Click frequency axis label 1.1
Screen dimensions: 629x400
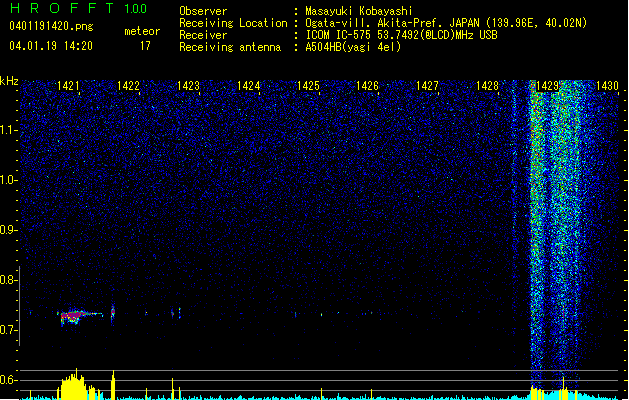click(8, 130)
